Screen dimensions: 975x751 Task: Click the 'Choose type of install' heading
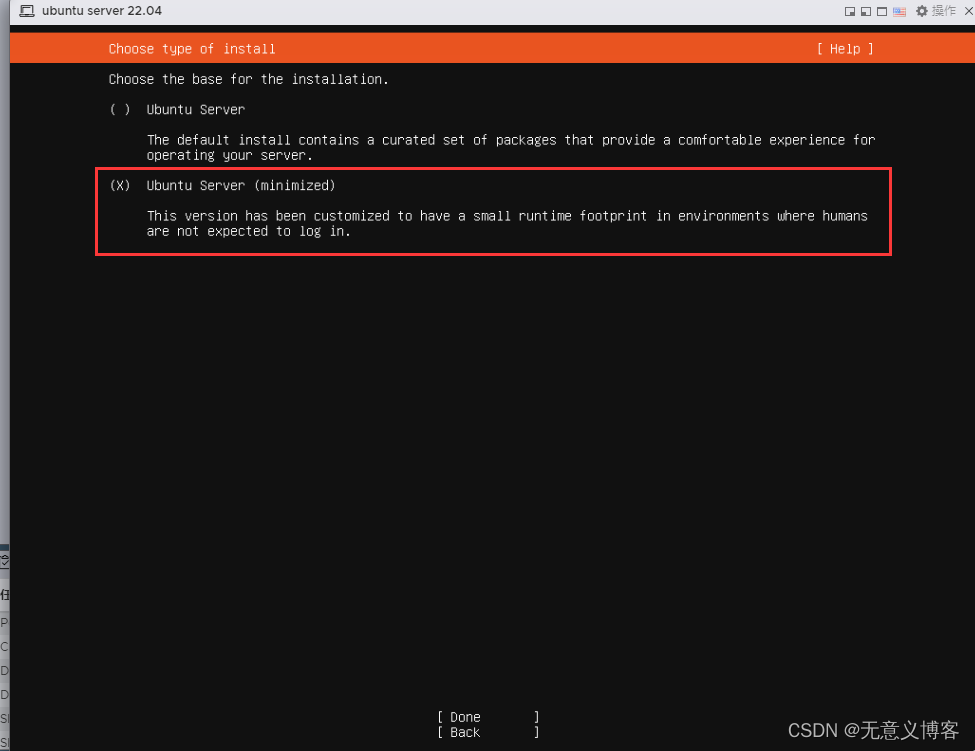(x=192, y=49)
